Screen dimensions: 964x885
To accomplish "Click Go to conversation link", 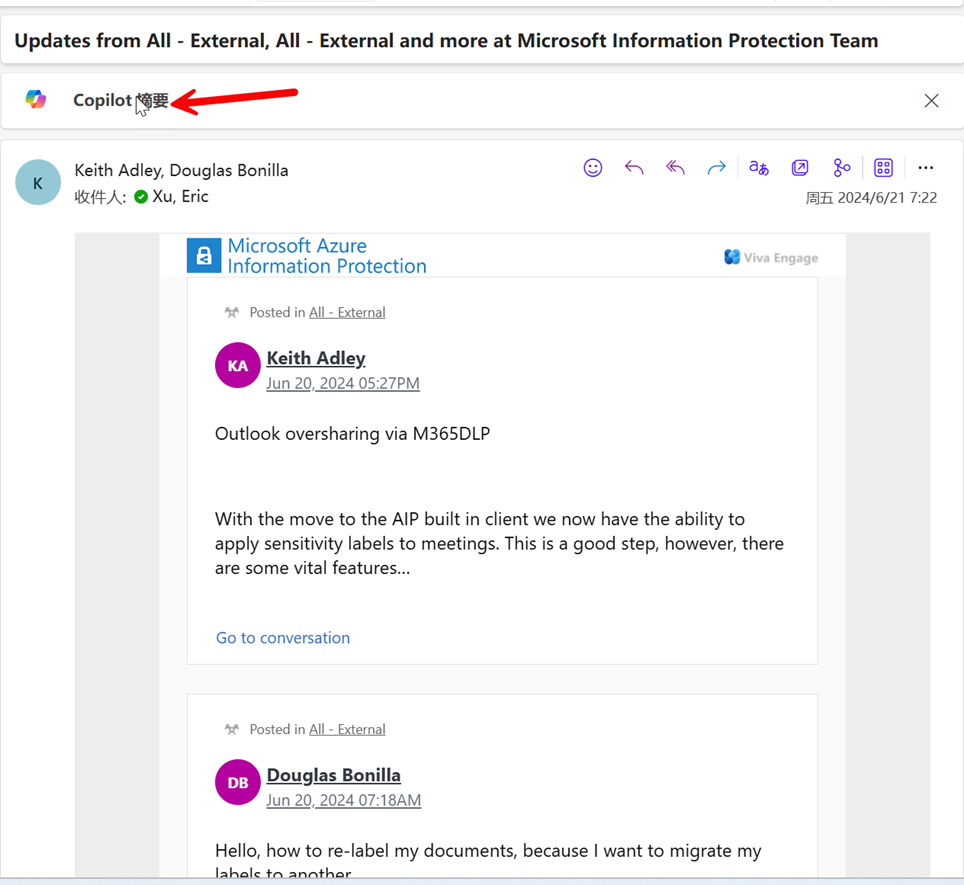I will click(x=283, y=638).
